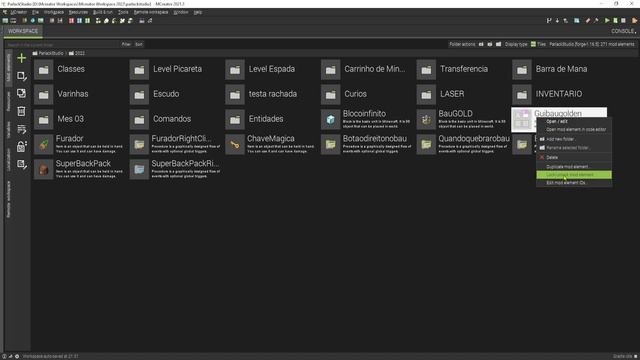Open the Help menu

pos(198,12)
